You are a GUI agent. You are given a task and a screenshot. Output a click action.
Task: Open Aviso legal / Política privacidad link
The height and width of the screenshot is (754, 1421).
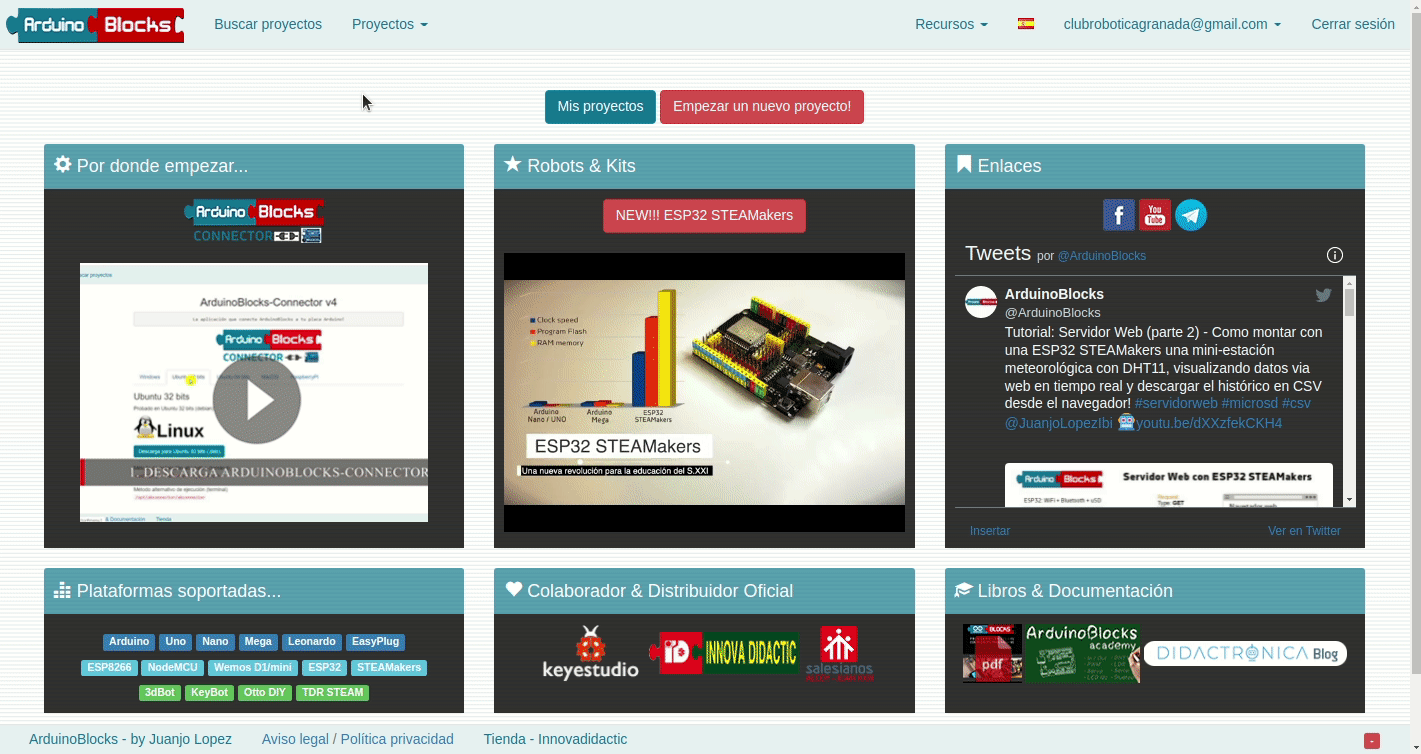click(x=358, y=739)
